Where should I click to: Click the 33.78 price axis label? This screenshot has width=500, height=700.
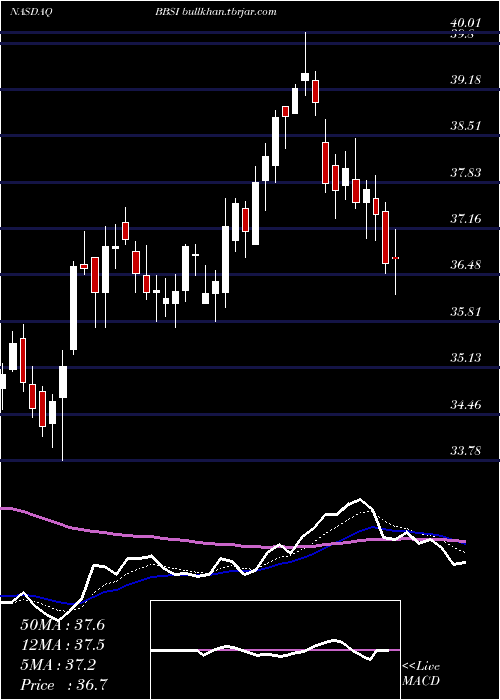point(466,450)
